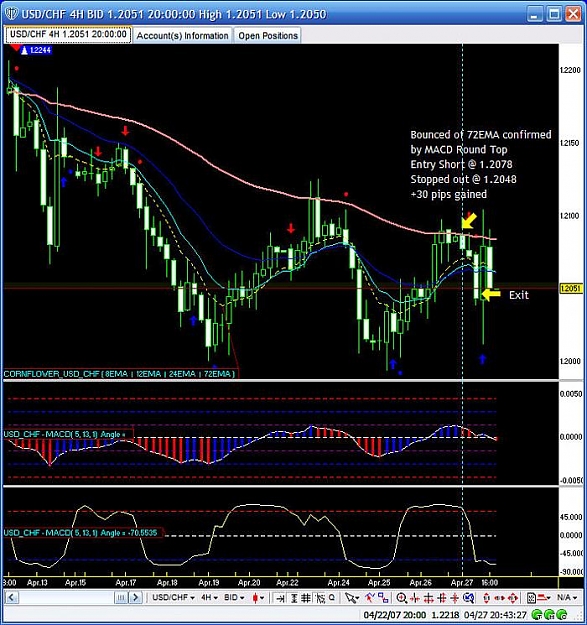The image size is (587, 625).
Task: Open the 4H timeframe dropdown
Action: tap(210, 597)
